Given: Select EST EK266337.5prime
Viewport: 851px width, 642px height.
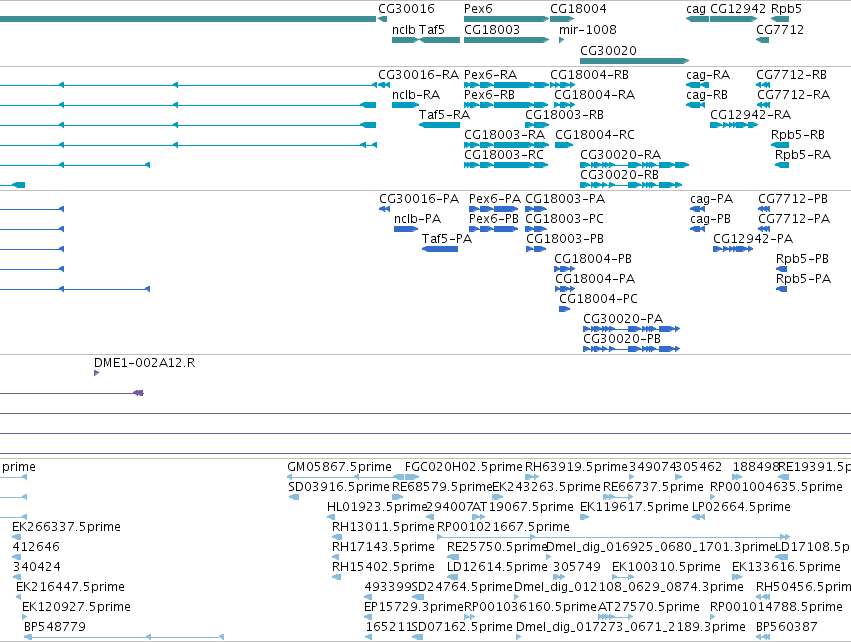Looking at the screenshot, I should [16, 537].
